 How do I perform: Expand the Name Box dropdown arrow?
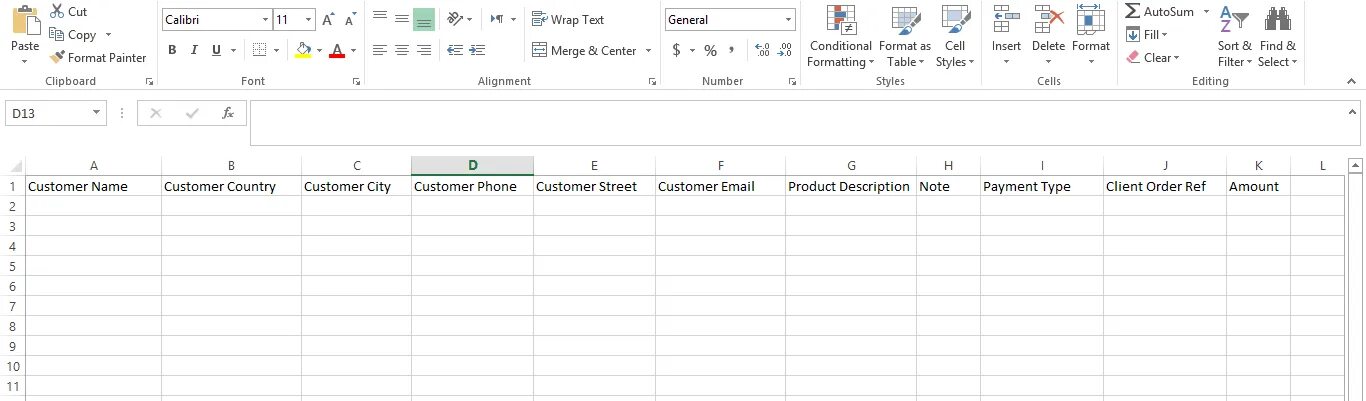[x=97, y=114]
